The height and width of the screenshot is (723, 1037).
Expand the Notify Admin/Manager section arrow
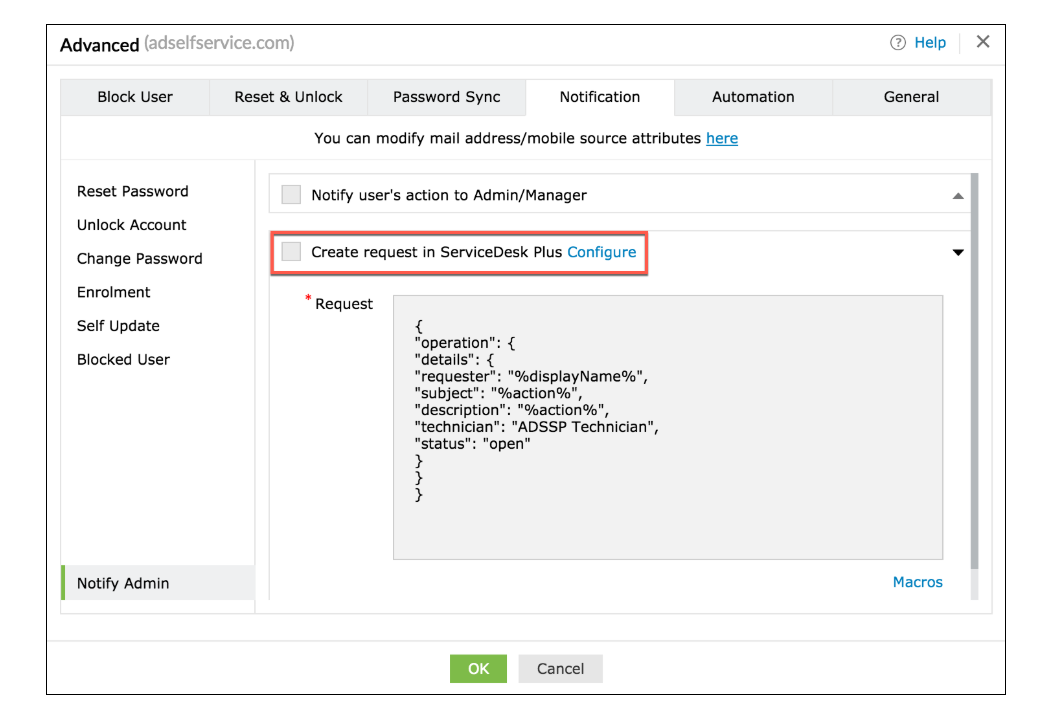[x=958, y=196]
